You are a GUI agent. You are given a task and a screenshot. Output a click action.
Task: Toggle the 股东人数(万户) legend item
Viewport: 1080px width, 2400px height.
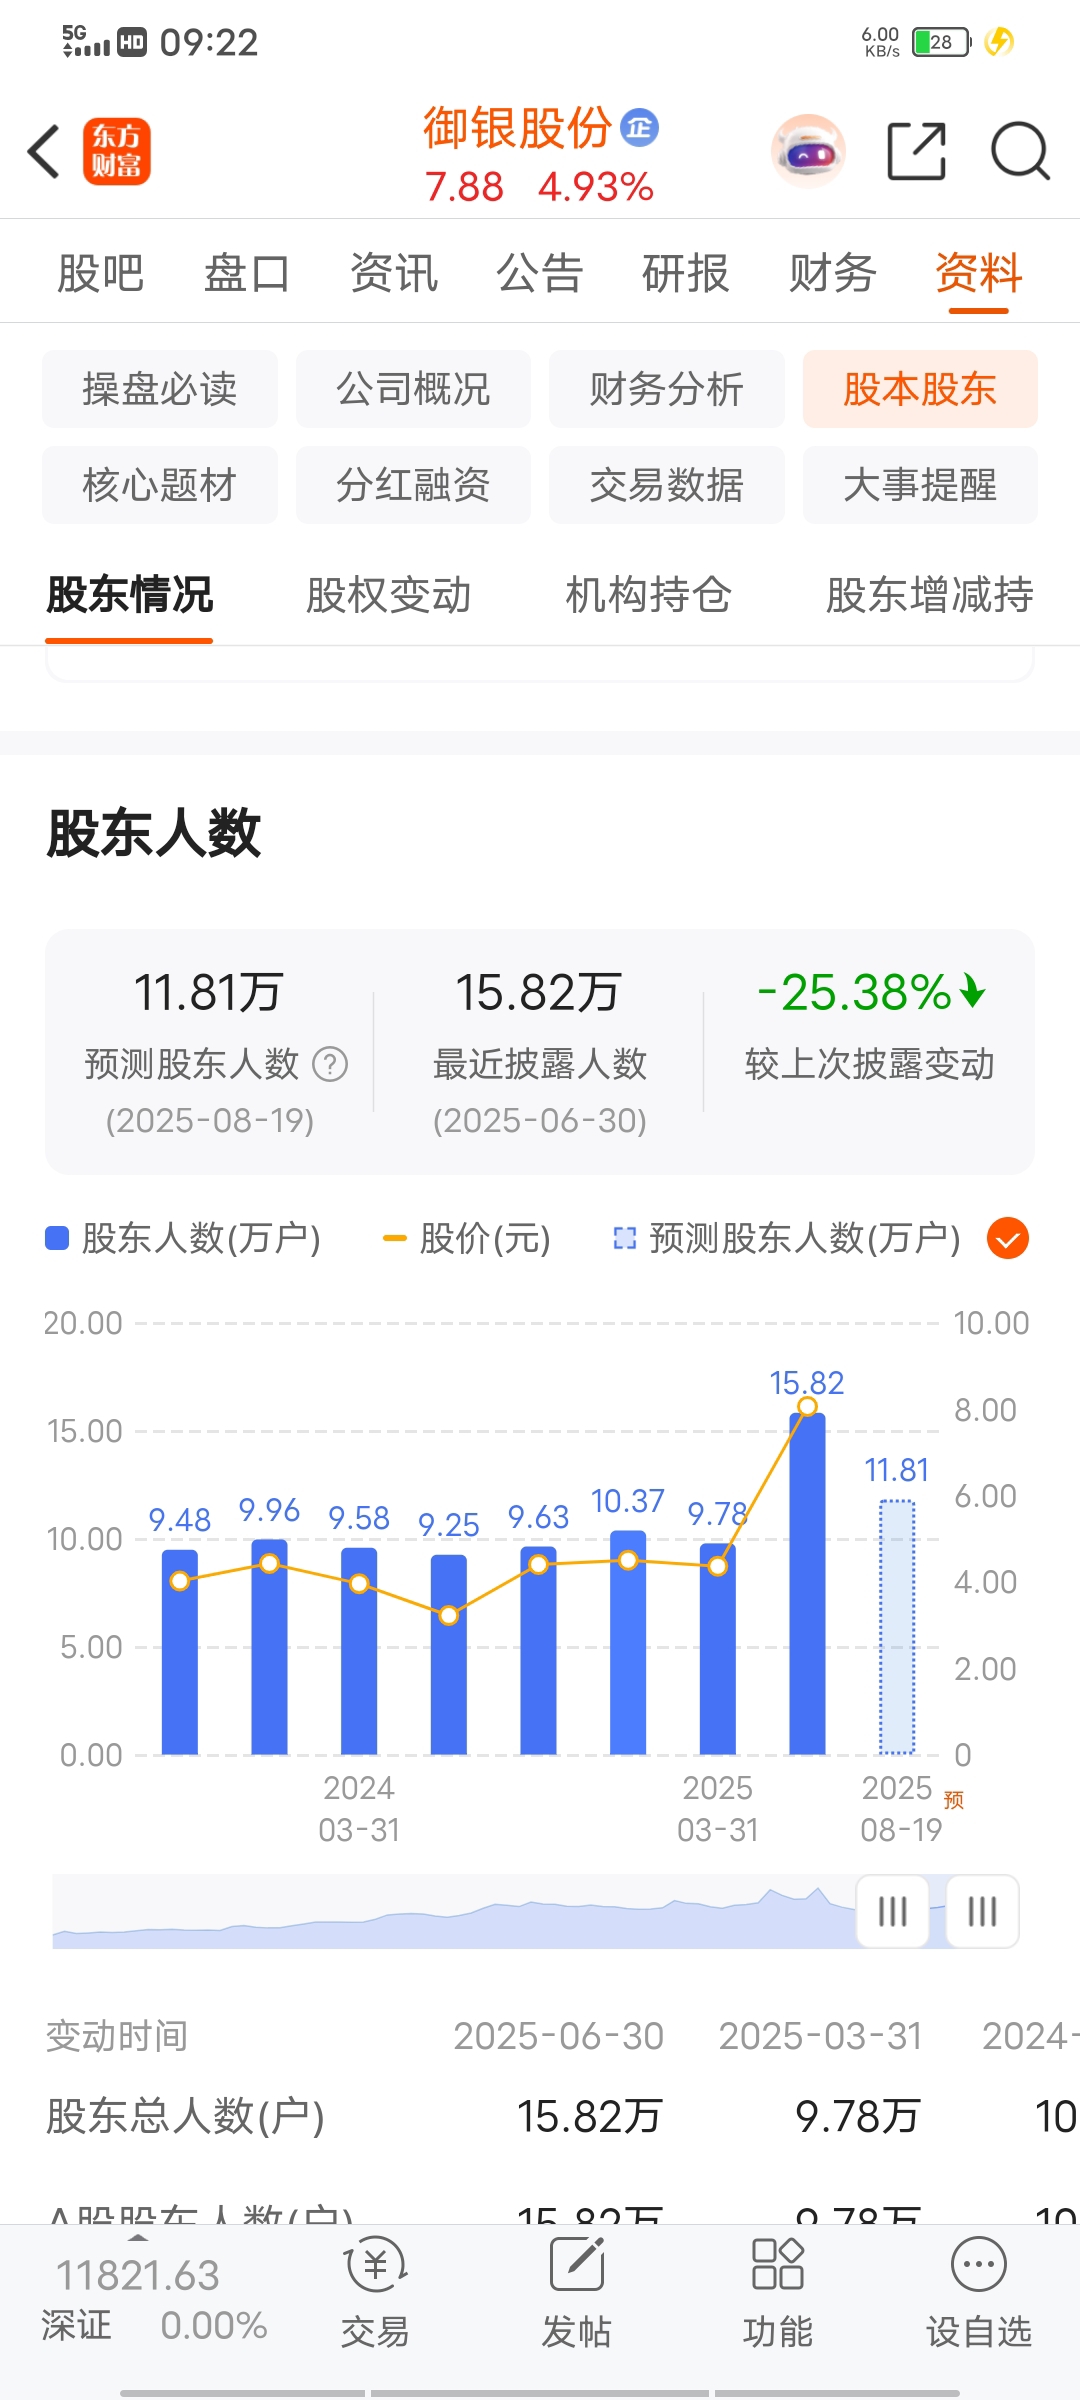coord(183,1239)
